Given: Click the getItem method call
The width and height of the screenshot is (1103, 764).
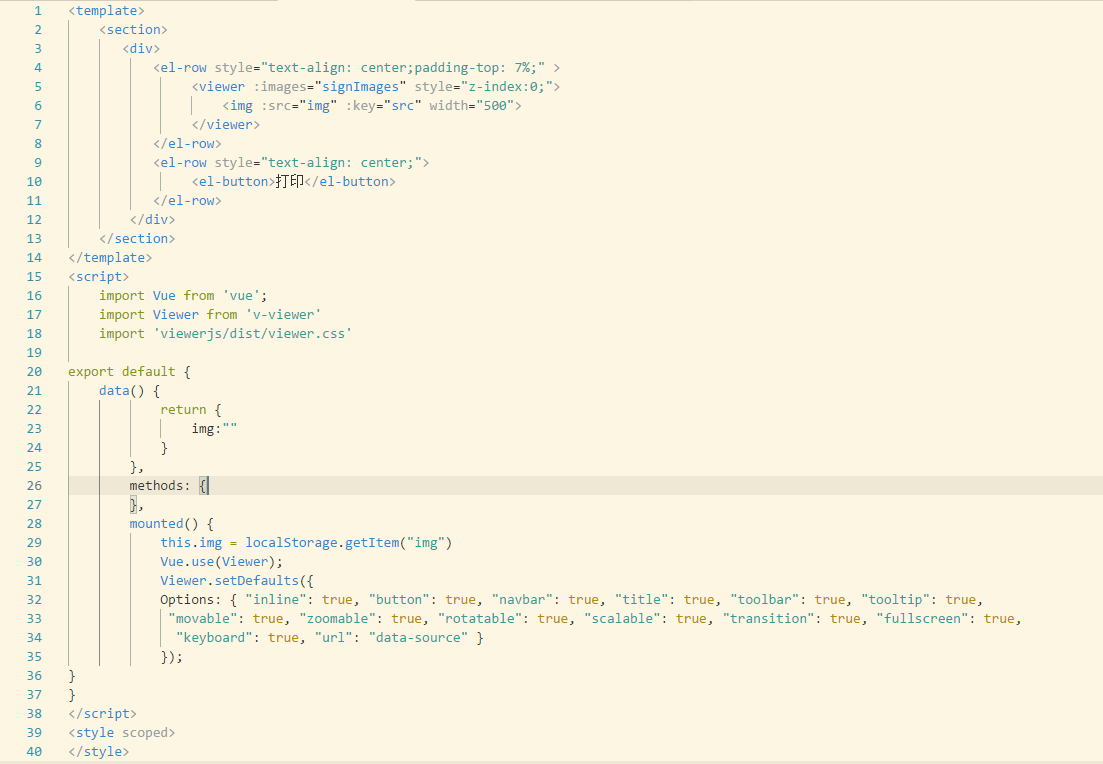Looking at the screenshot, I should click(371, 542).
